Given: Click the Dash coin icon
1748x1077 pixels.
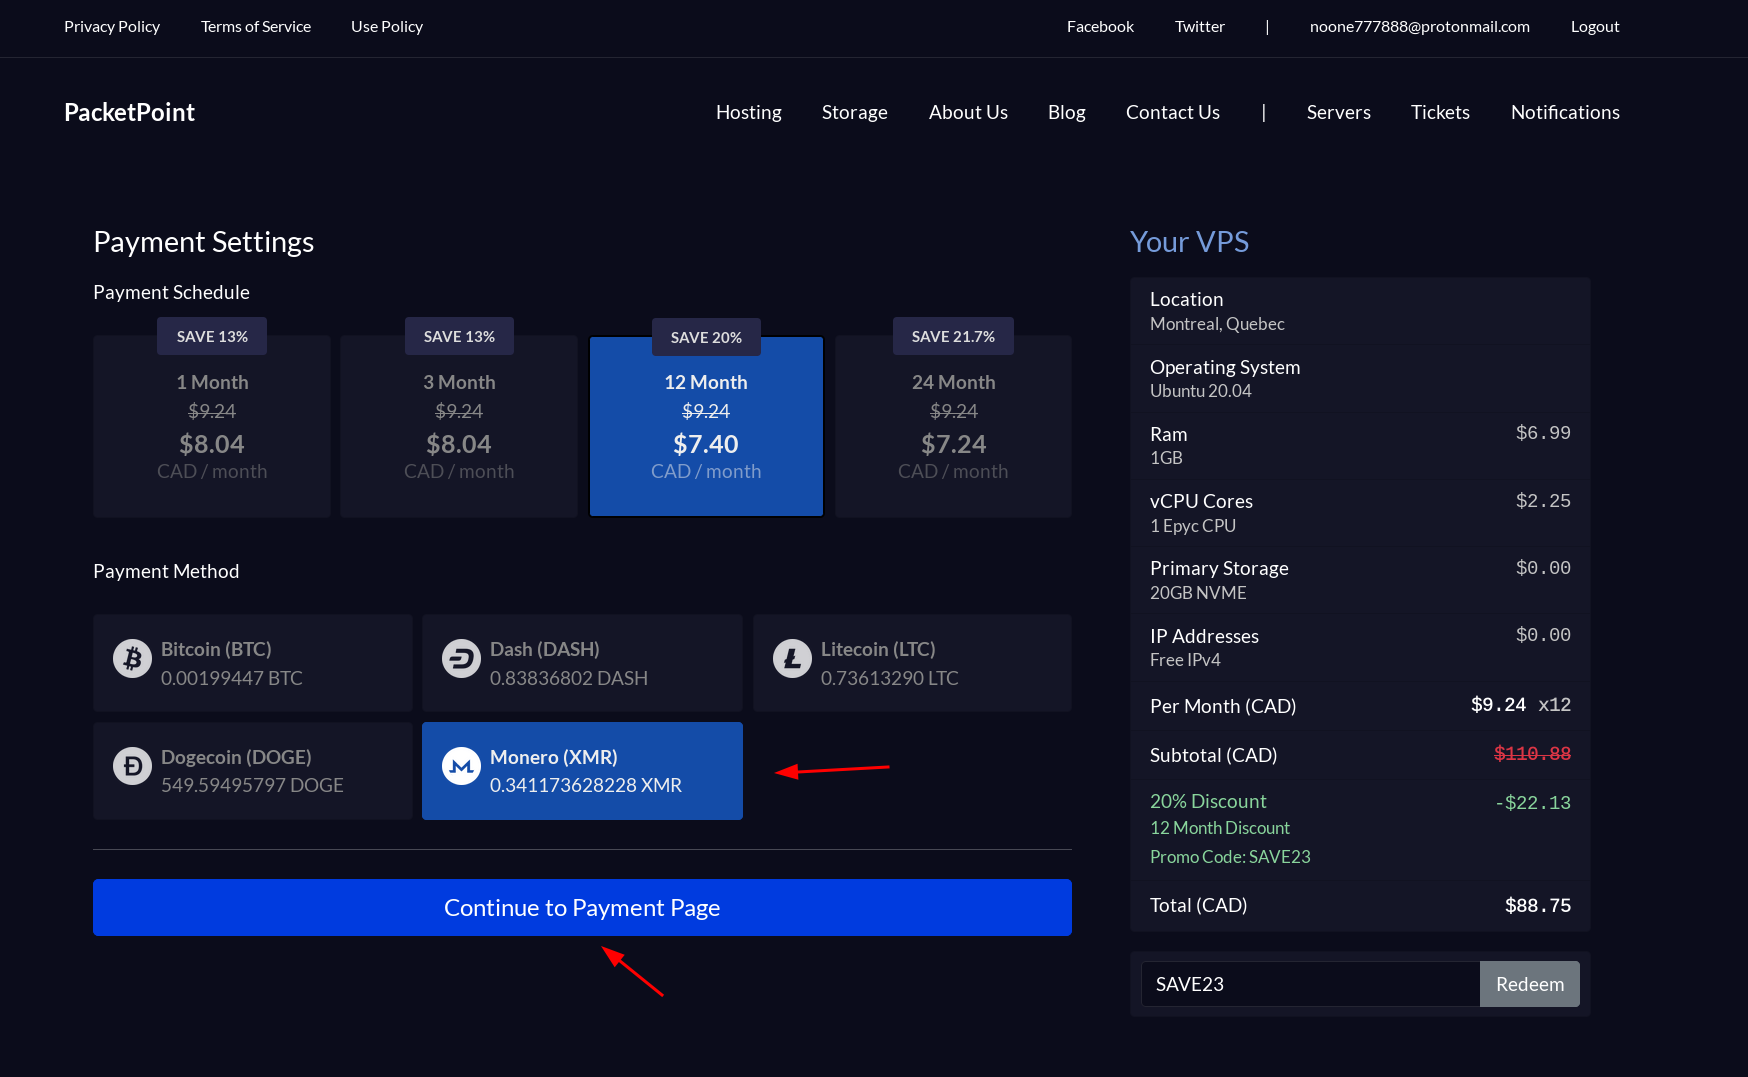Looking at the screenshot, I should (461, 658).
